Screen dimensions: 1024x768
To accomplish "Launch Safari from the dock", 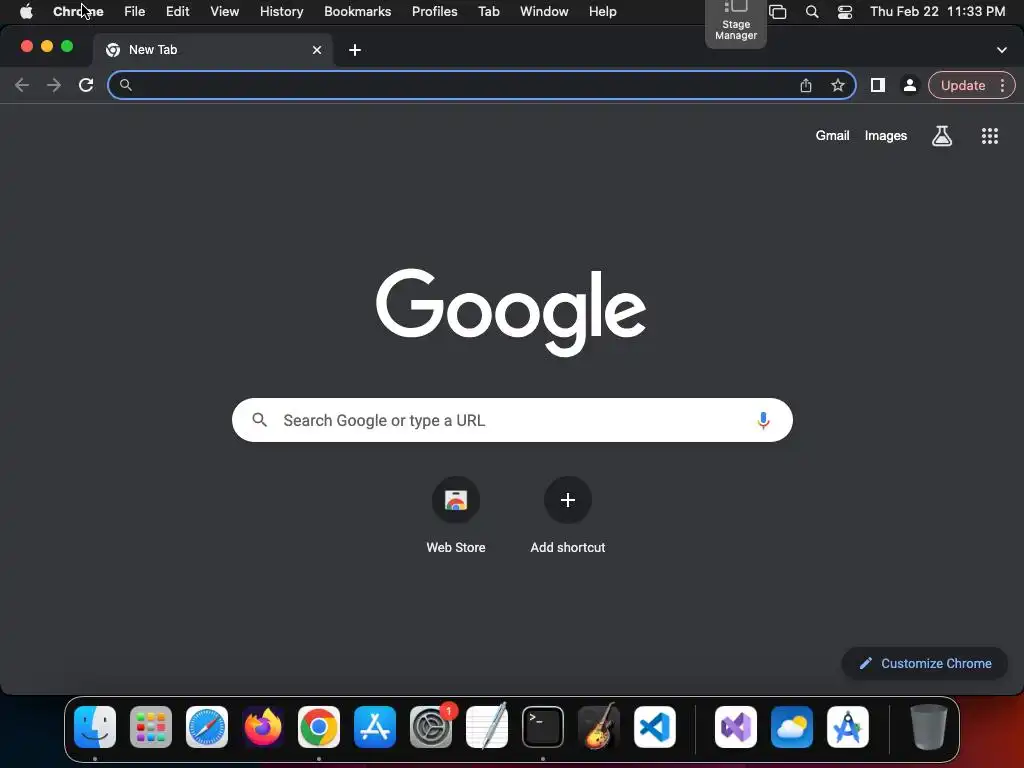I will tap(207, 726).
